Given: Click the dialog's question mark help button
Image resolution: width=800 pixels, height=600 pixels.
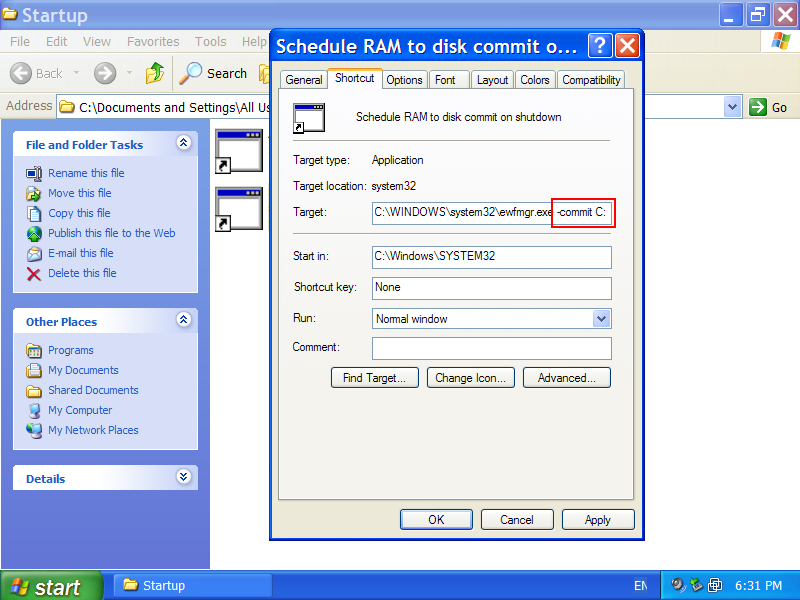Looking at the screenshot, I should 600,46.
